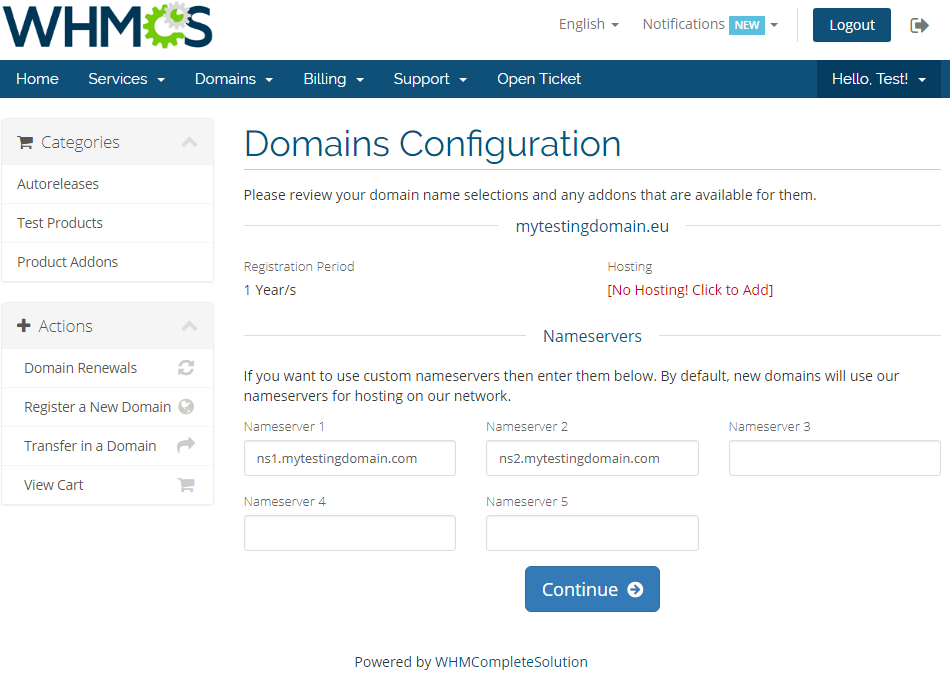Expand the Support menu

pyautogui.click(x=430, y=79)
